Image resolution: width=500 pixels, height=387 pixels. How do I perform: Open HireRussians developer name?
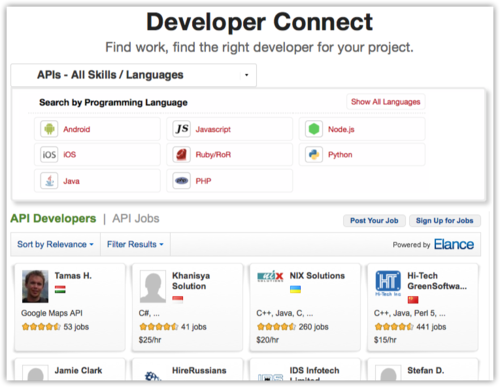(x=199, y=370)
